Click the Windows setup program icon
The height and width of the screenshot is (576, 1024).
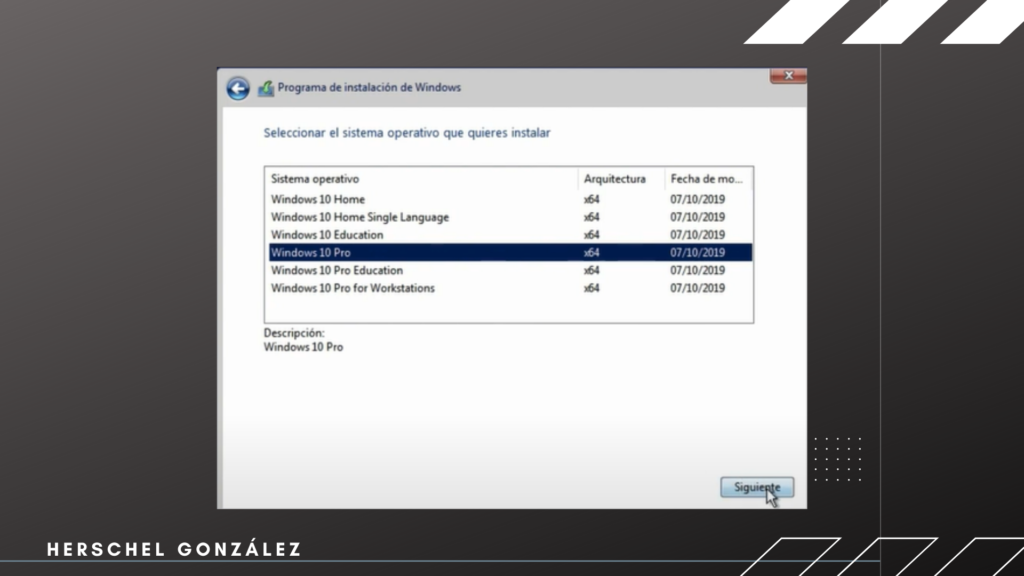click(x=265, y=88)
